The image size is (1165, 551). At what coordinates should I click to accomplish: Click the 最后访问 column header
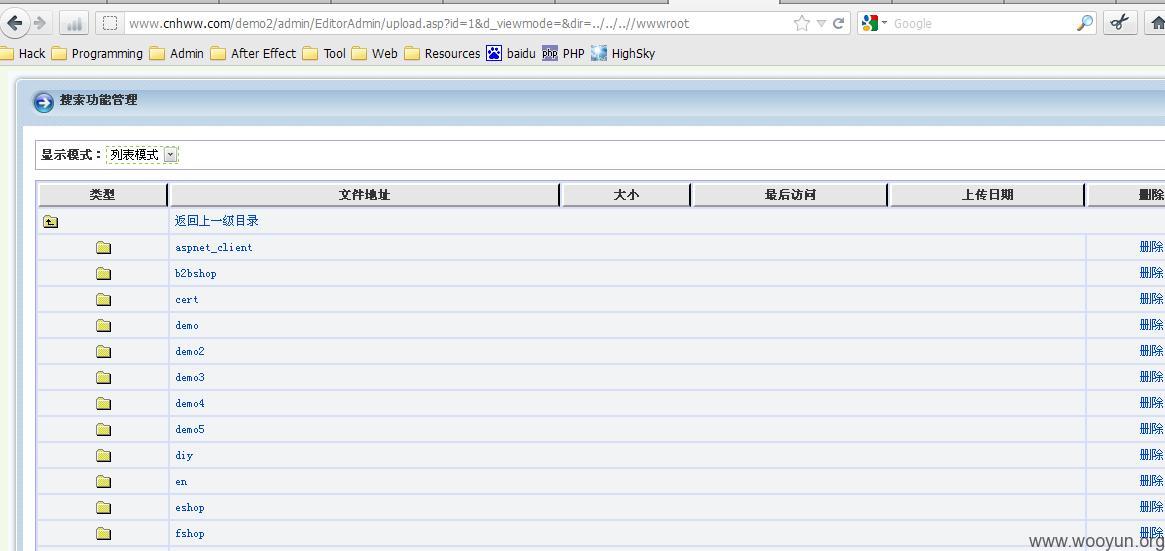[x=790, y=195]
